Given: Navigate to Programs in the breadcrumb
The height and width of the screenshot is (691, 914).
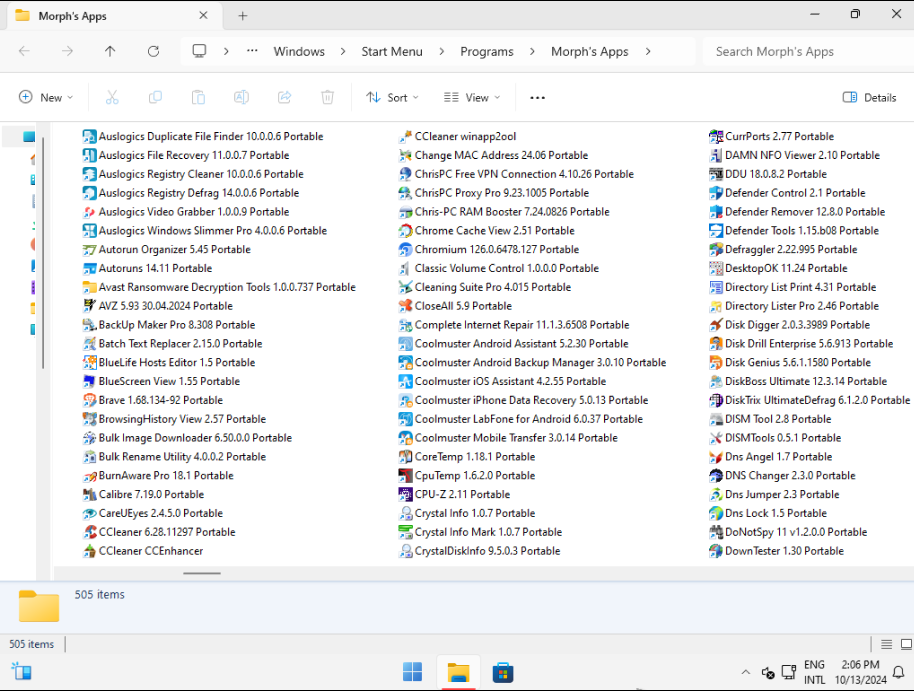Looking at the screenshot, I should [487, 51].
